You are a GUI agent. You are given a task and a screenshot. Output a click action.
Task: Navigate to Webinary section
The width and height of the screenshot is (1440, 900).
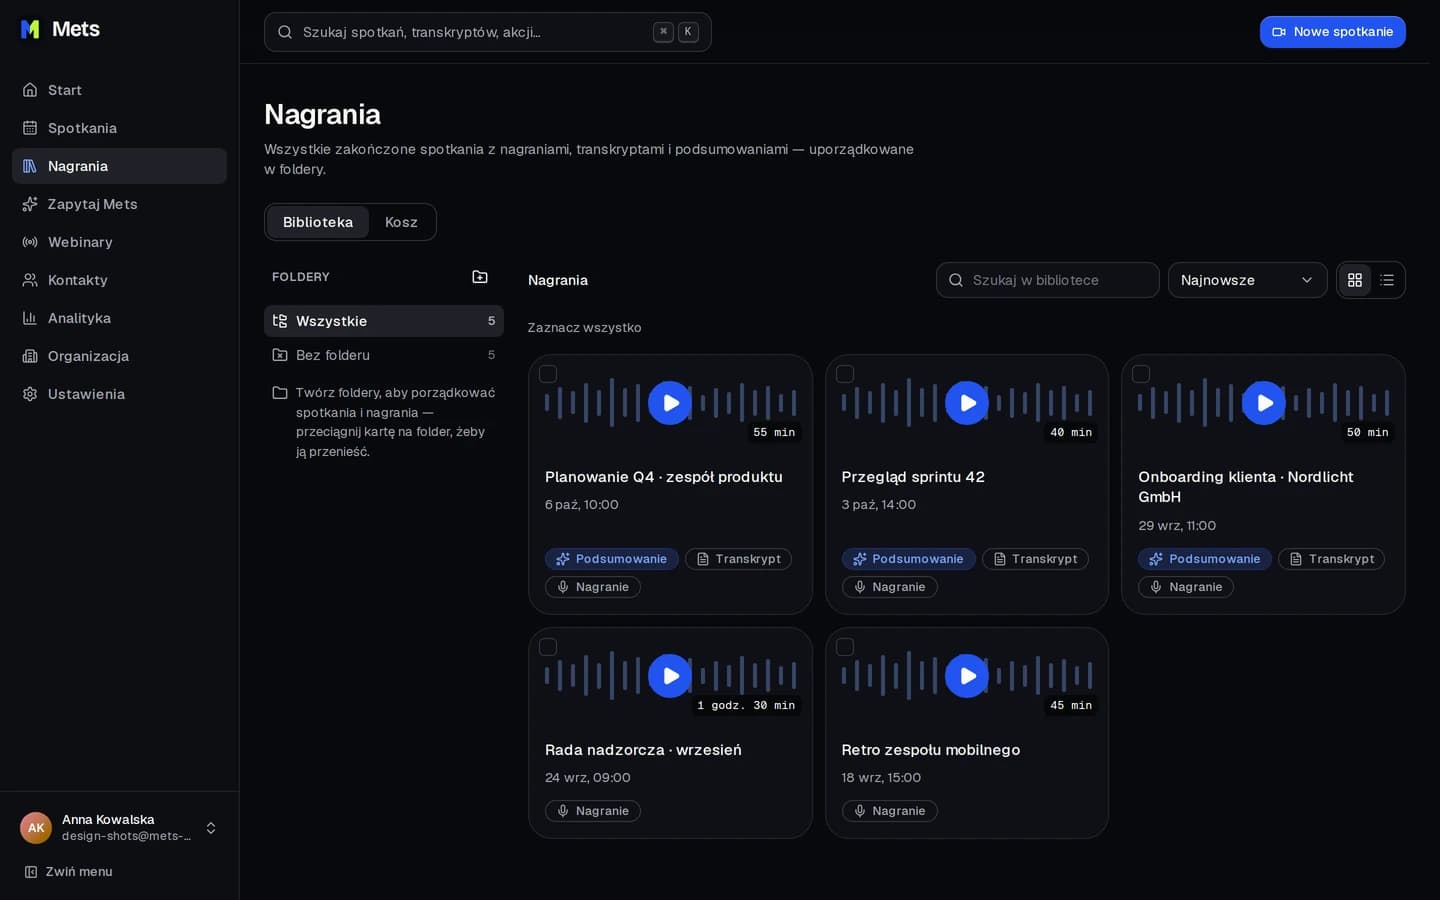point(119,242)
